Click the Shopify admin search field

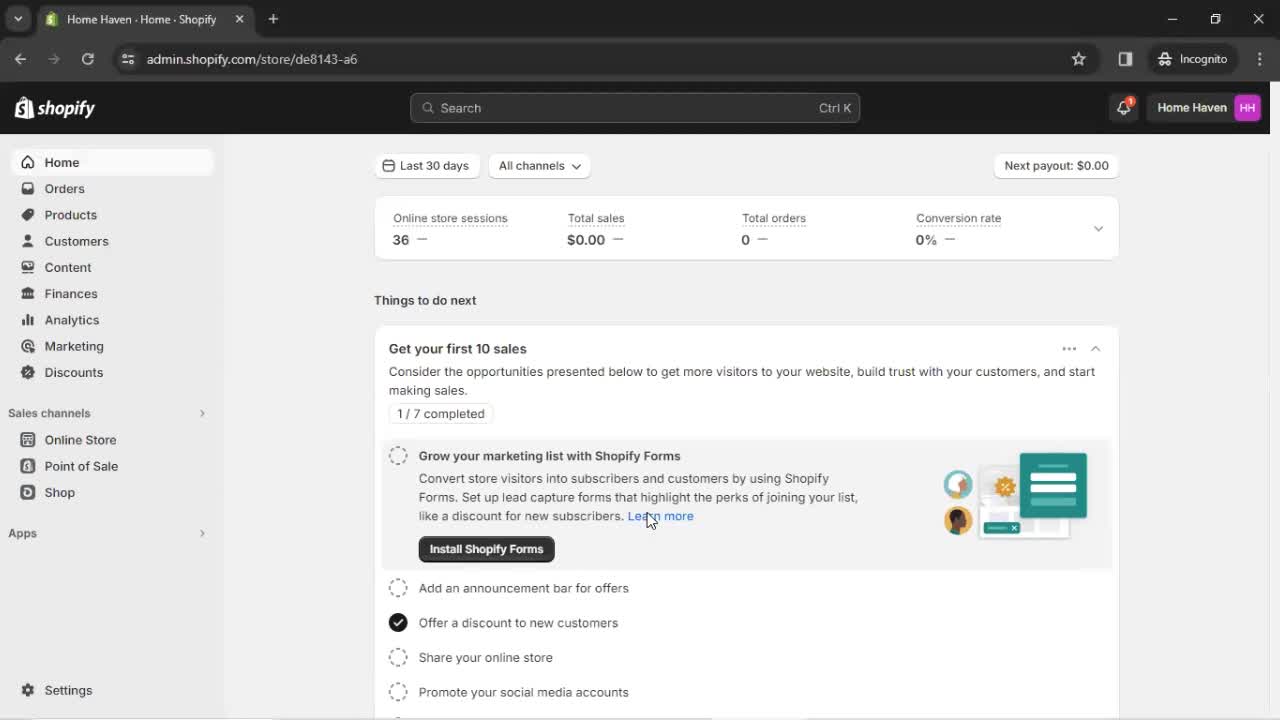tap(635, 108)
